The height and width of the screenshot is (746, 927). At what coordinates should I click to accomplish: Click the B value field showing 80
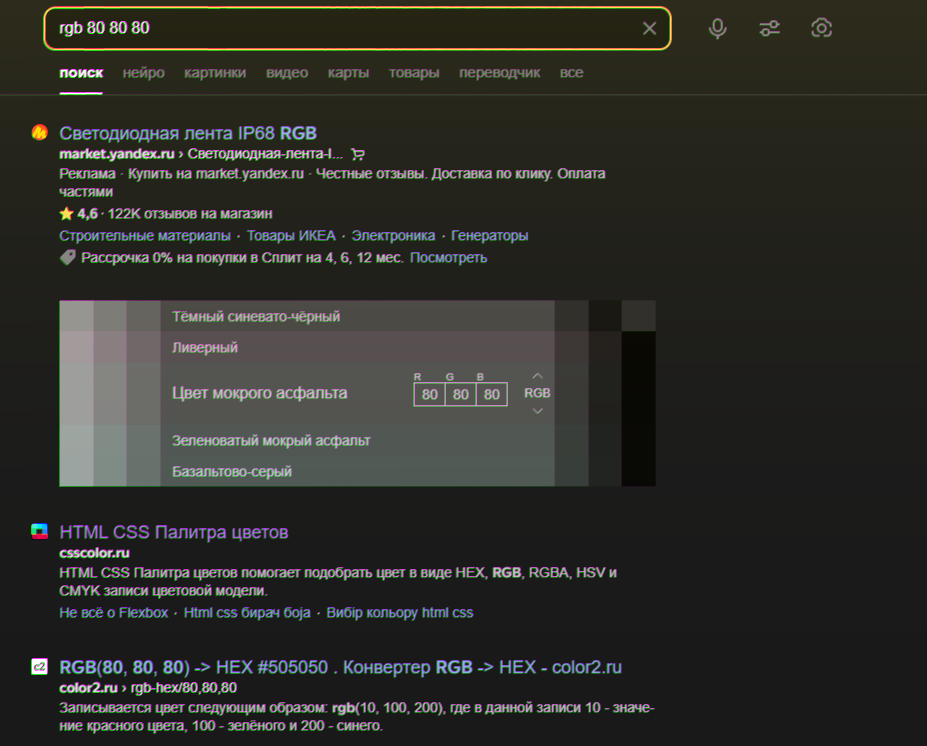[492, 394]
